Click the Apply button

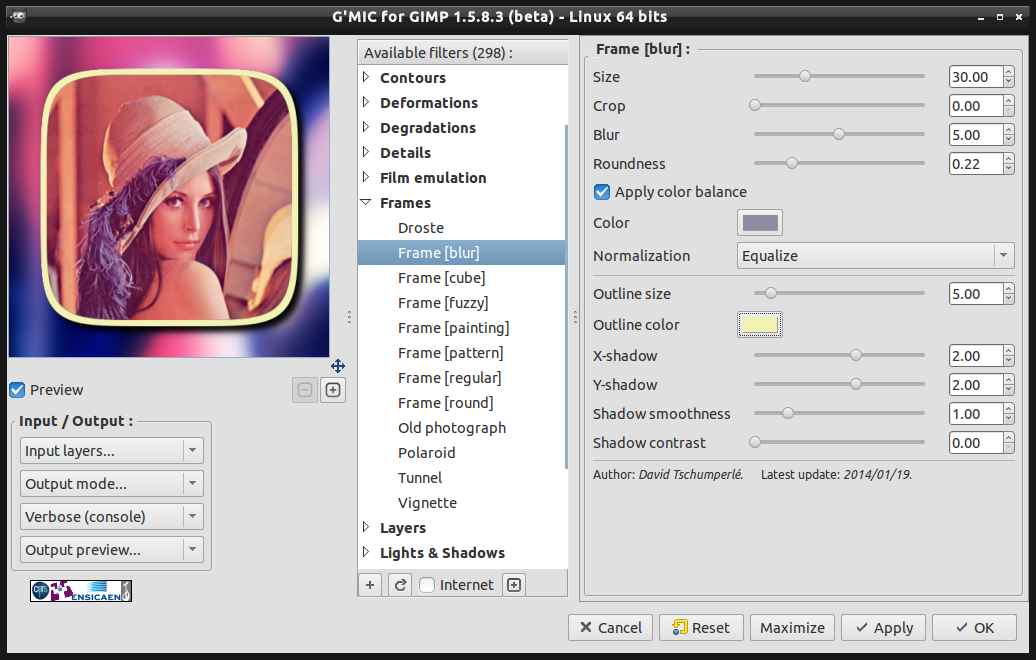[883, 628]
